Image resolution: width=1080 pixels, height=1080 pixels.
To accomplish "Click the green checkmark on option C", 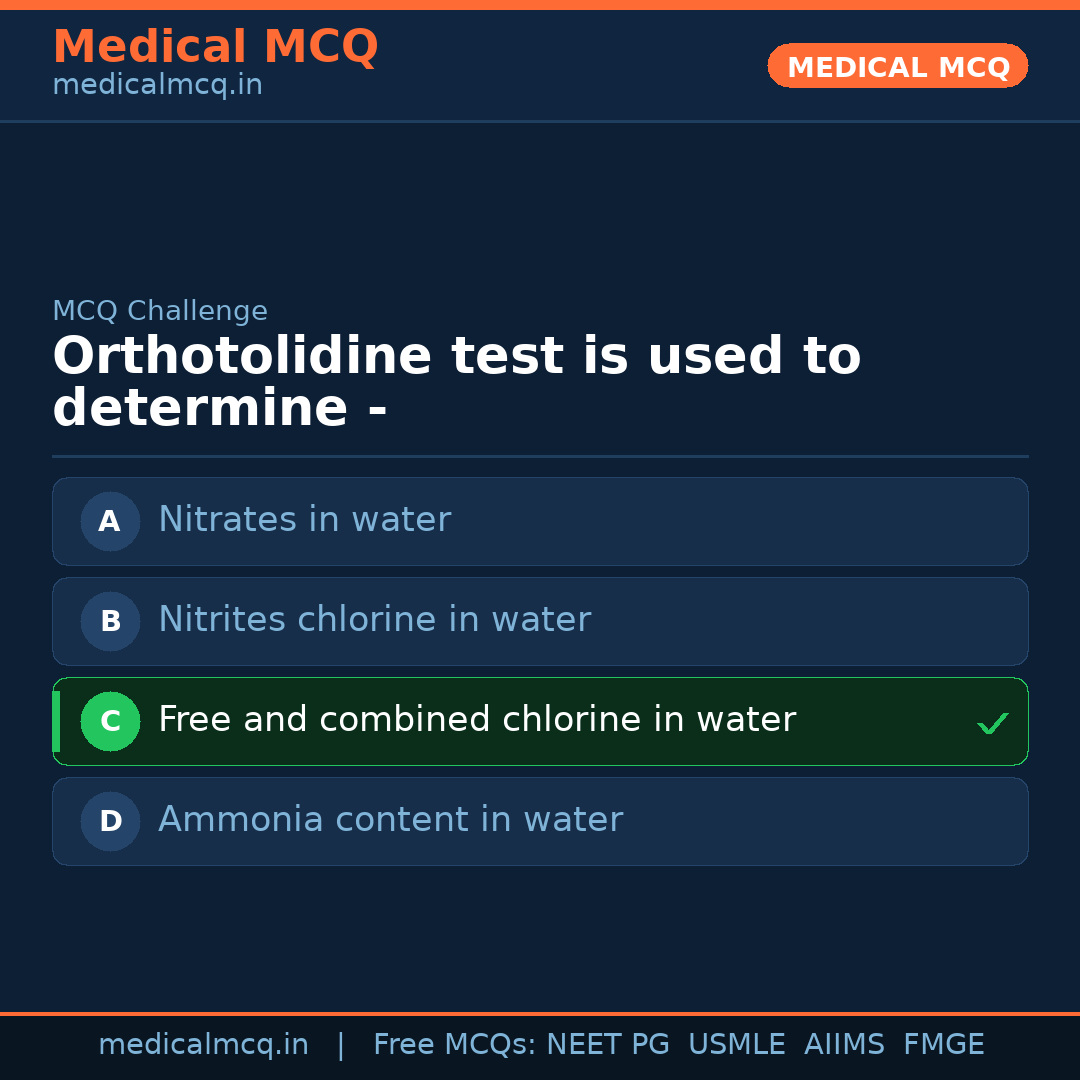I will [992, 722].
